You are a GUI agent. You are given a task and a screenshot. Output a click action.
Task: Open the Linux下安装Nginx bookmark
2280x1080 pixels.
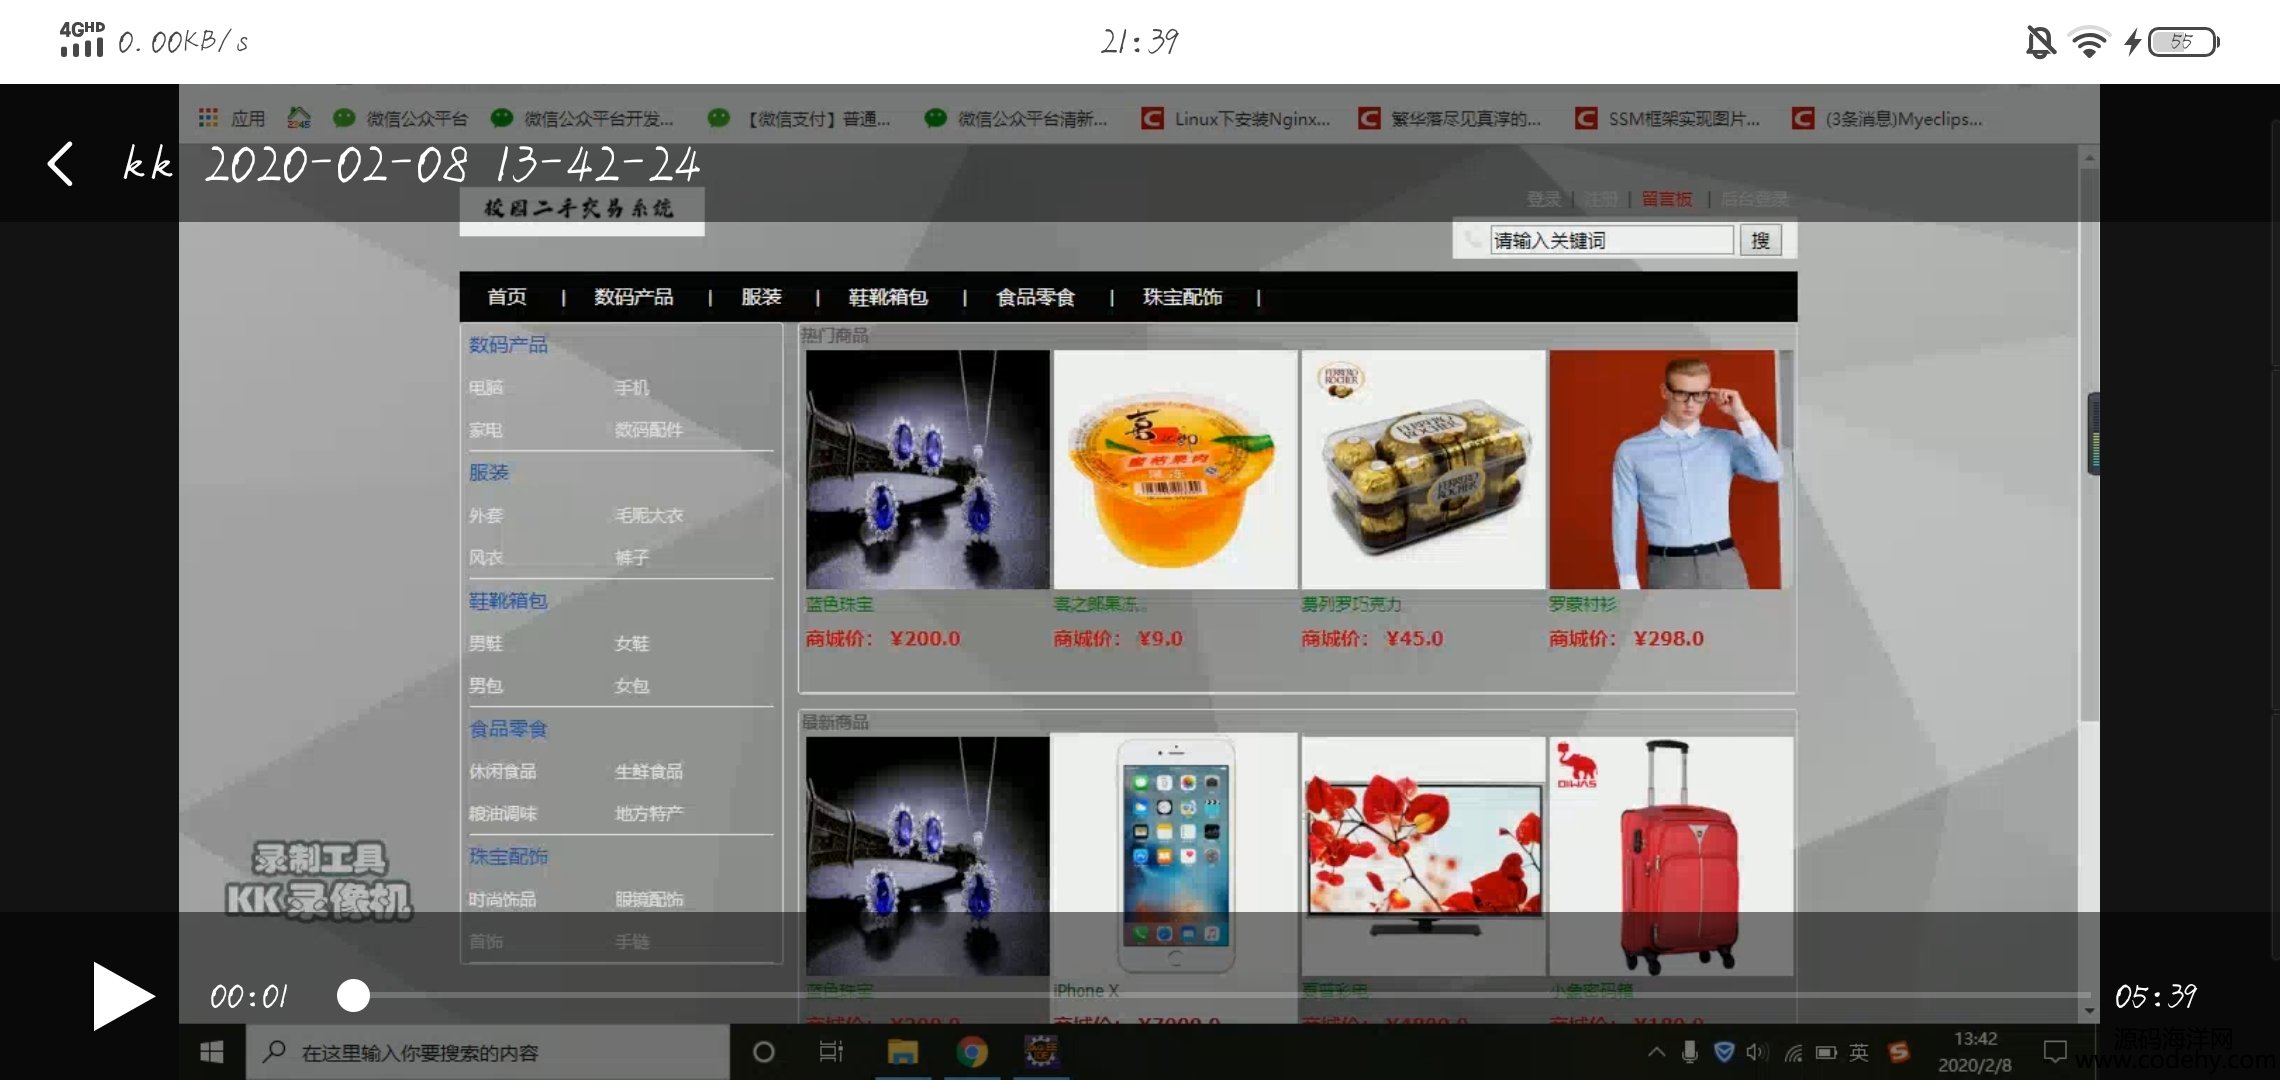[x=1236, y=118]
